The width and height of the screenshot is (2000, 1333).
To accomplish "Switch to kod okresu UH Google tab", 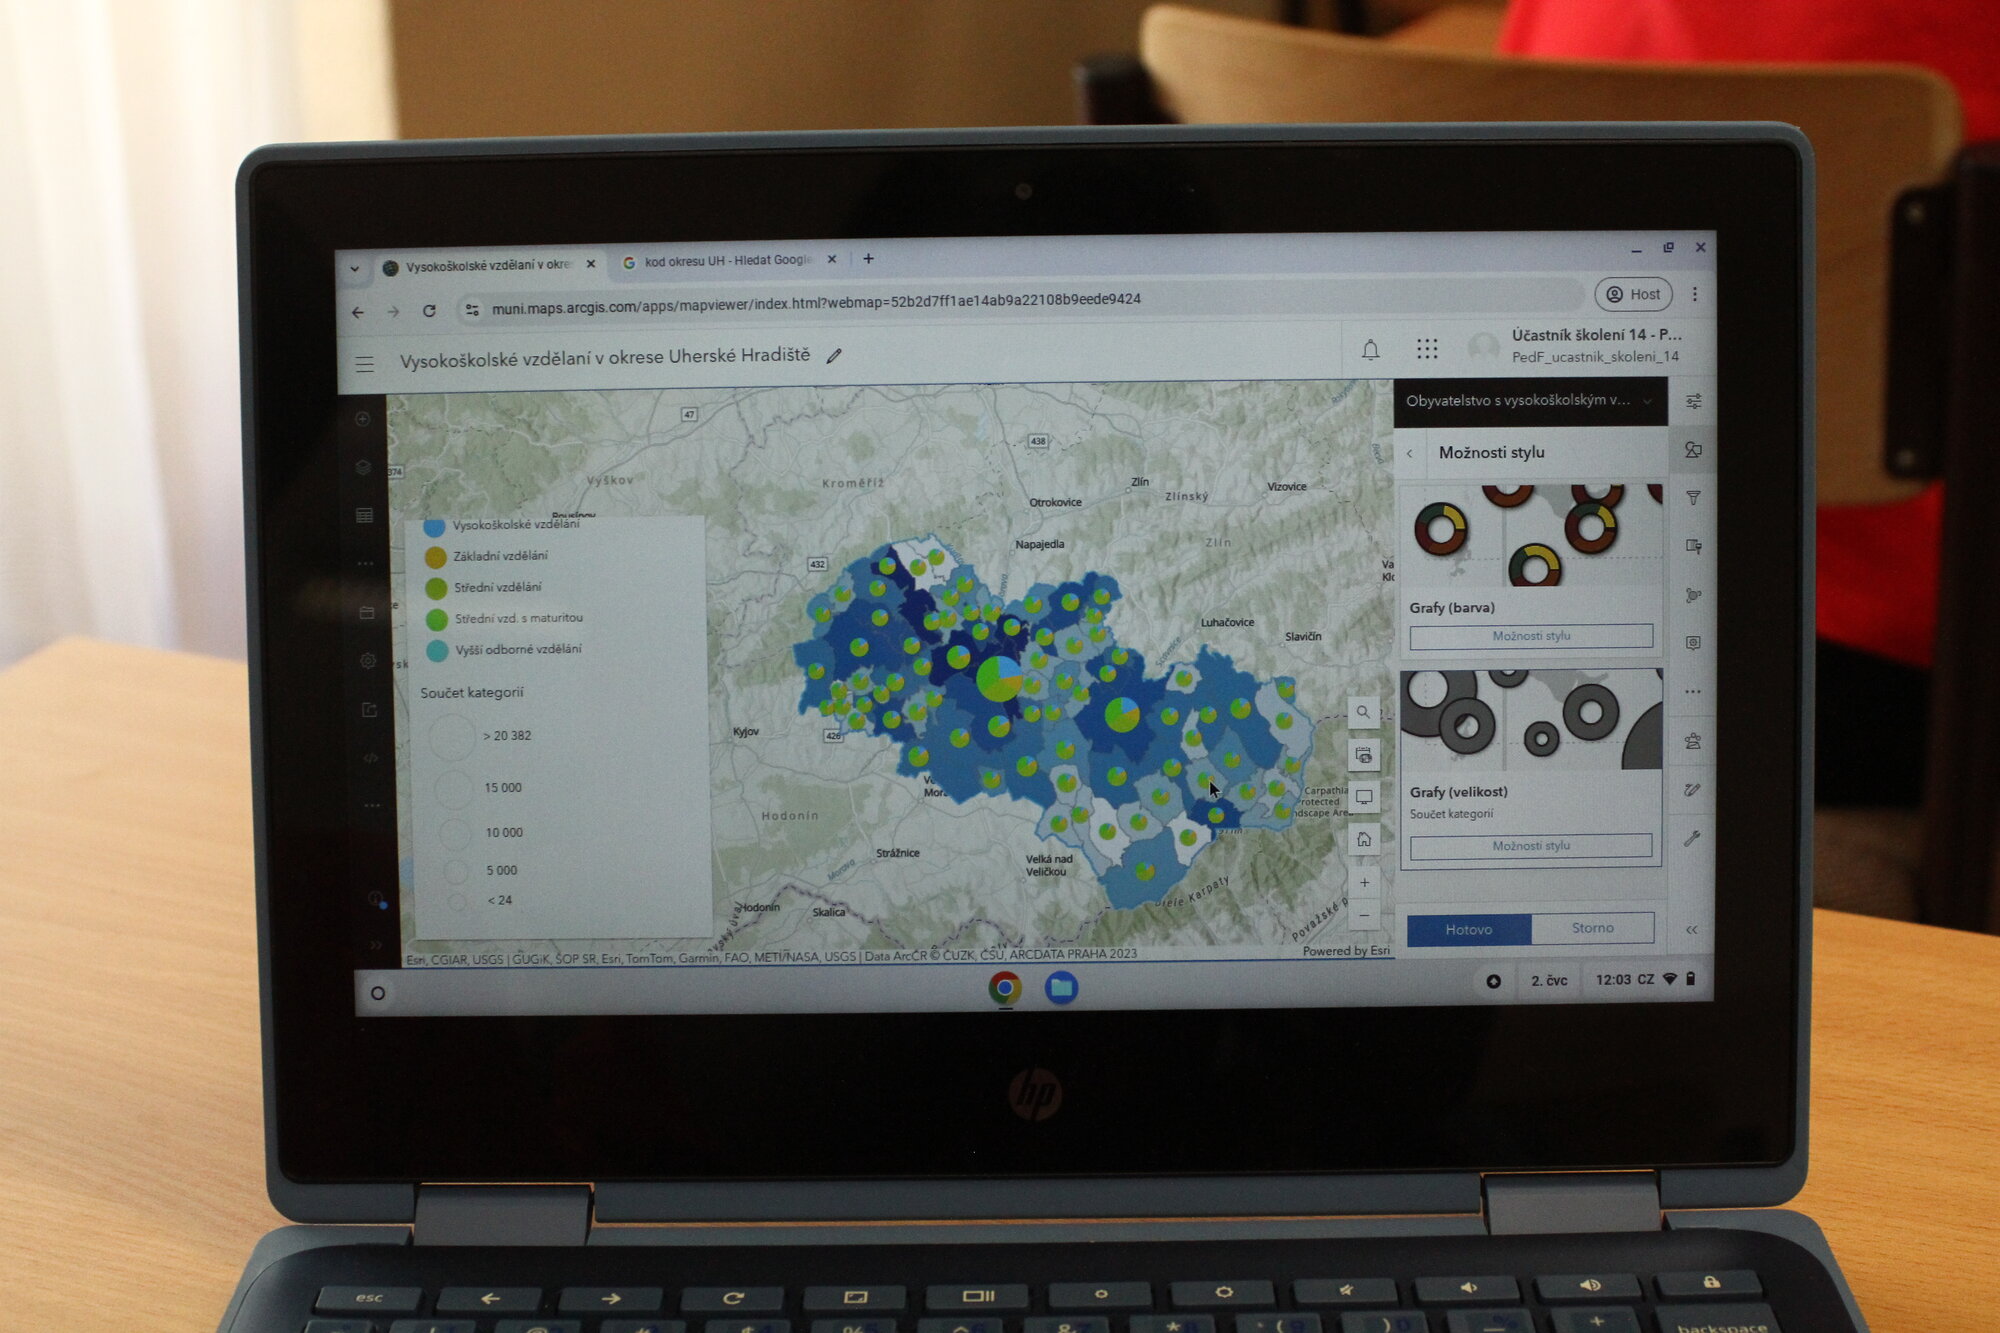I will 726,261.
